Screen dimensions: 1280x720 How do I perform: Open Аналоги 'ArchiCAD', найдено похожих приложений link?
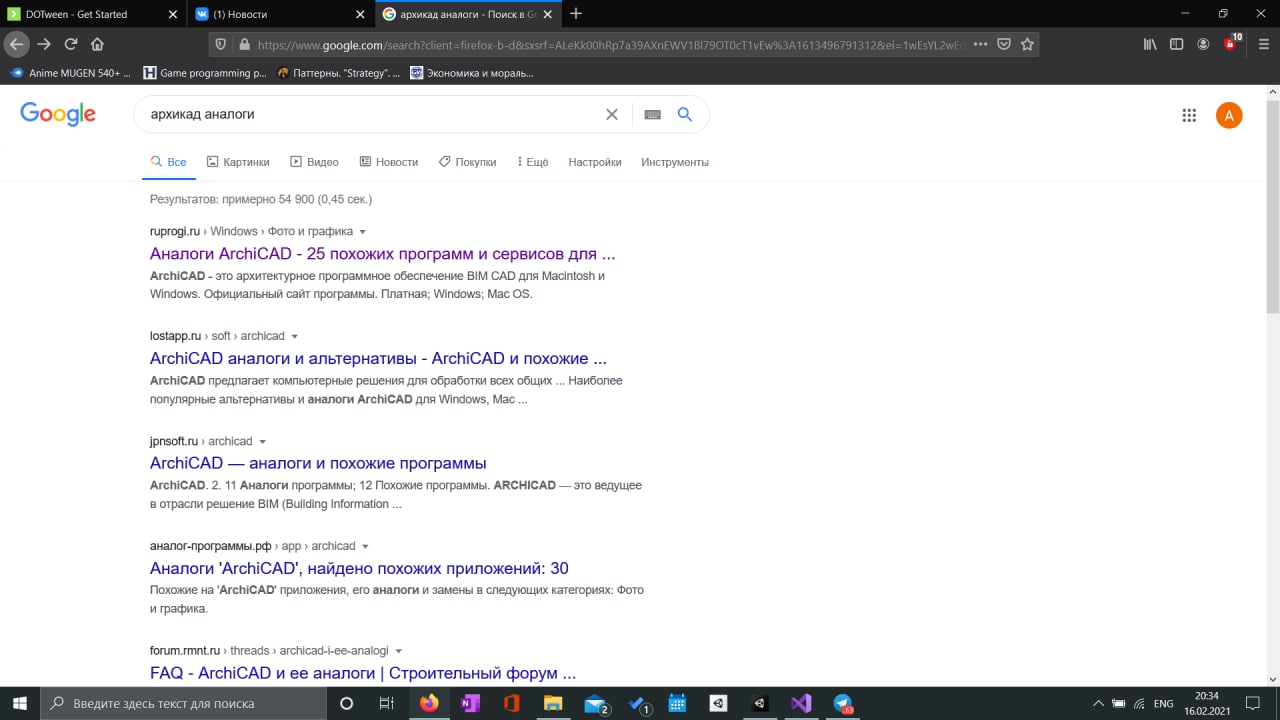click(359, 568)
